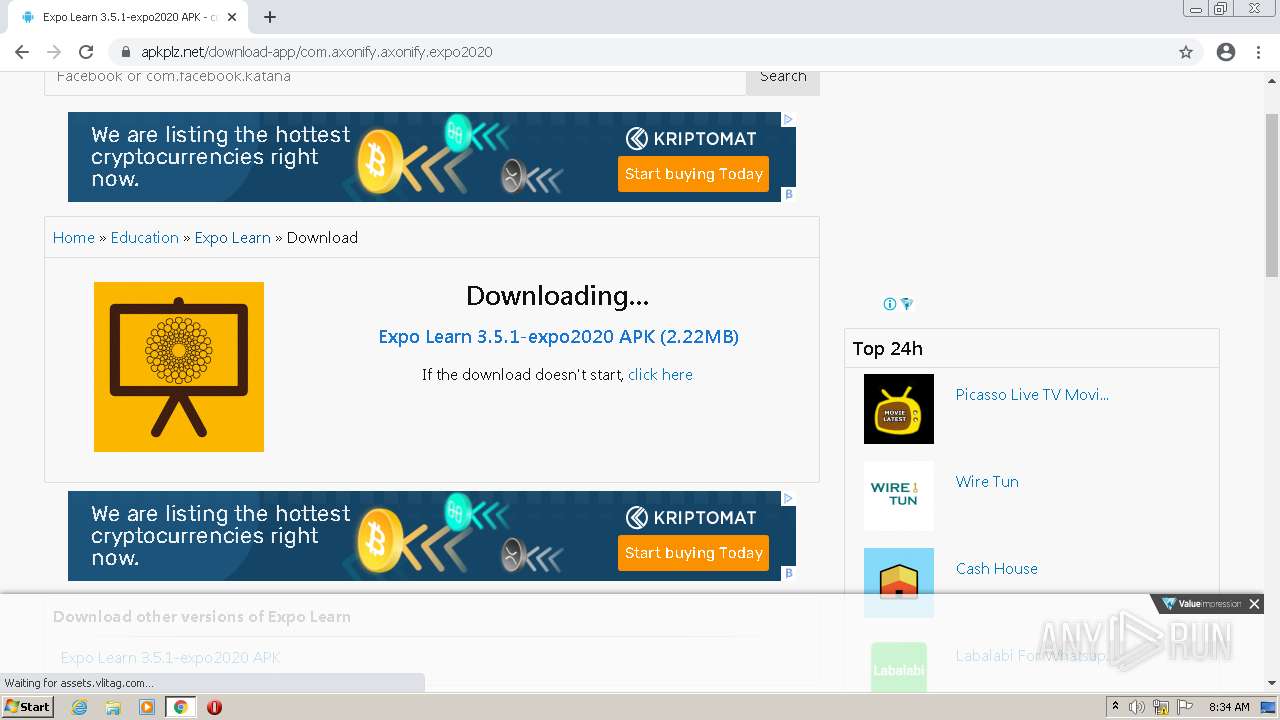Open the Home breadcrumb link
The image size is (1280, 720).
74,238
